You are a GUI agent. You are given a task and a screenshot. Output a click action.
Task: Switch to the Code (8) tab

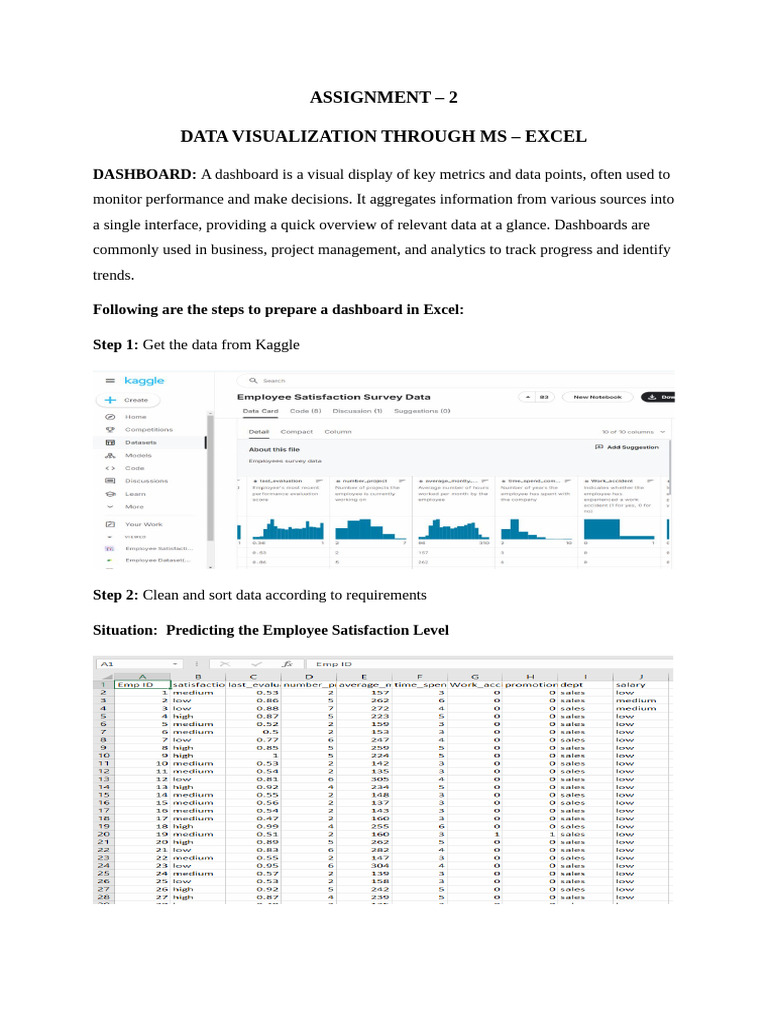coord(306,411)
